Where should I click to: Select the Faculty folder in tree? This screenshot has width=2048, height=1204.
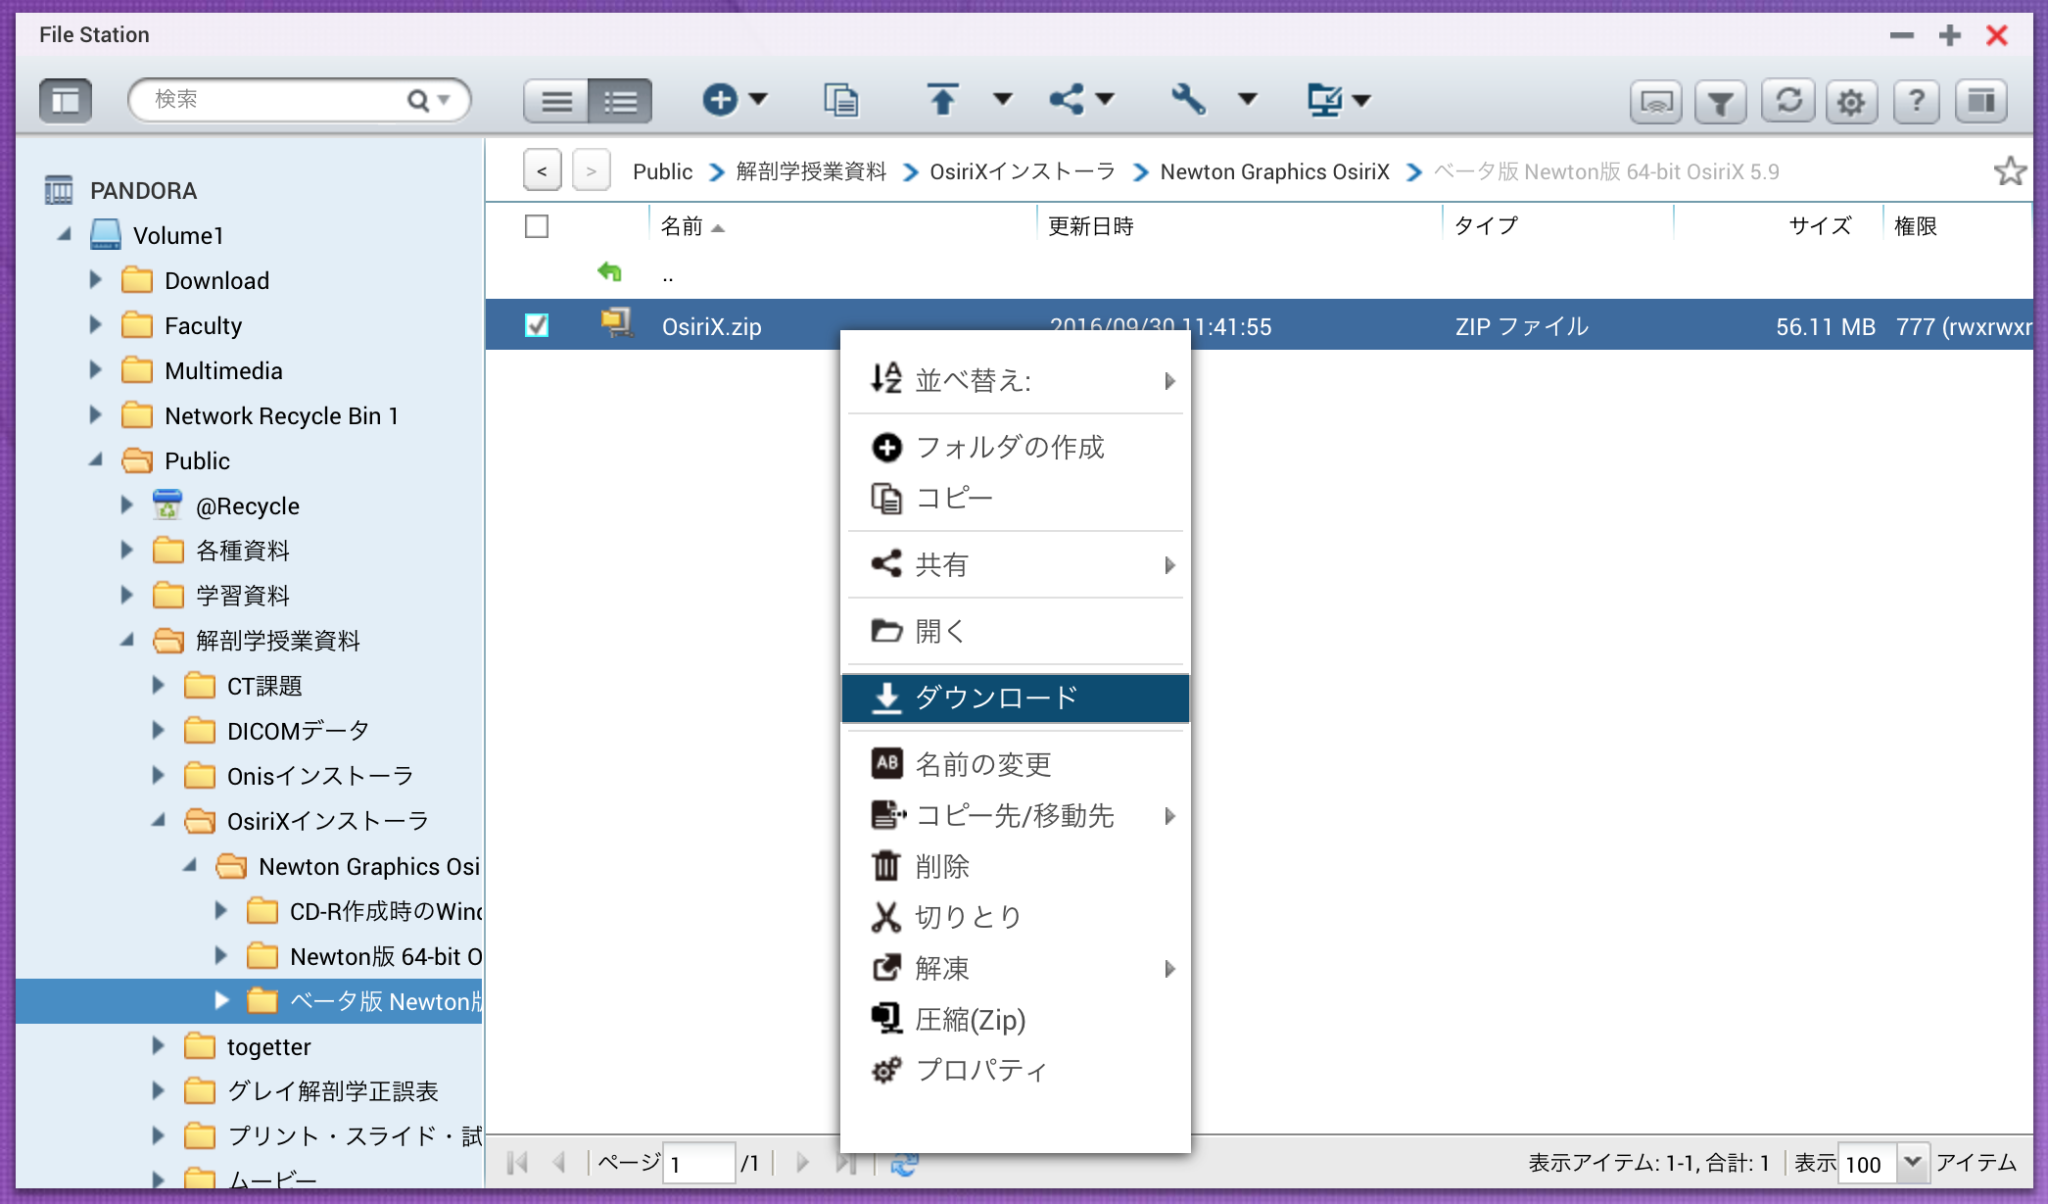tap(203, 325)
